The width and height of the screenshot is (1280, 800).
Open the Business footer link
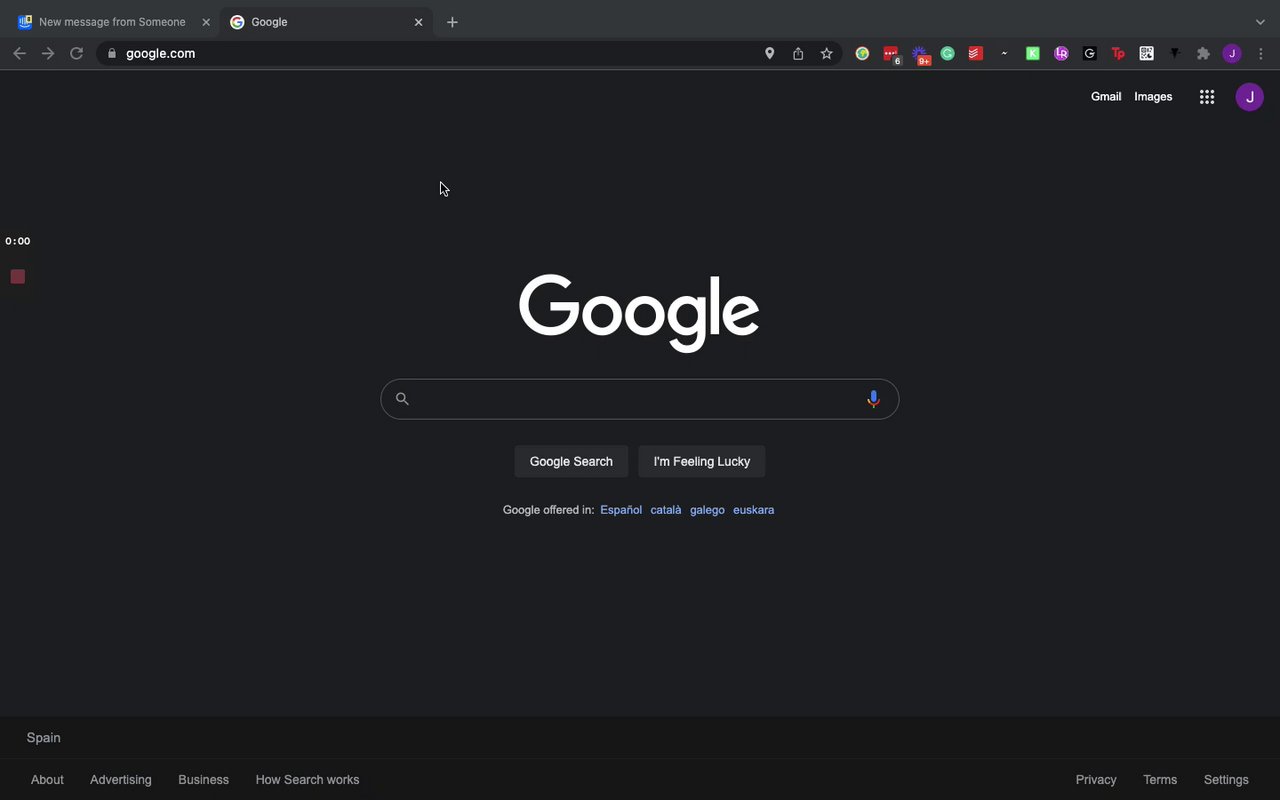203,780
